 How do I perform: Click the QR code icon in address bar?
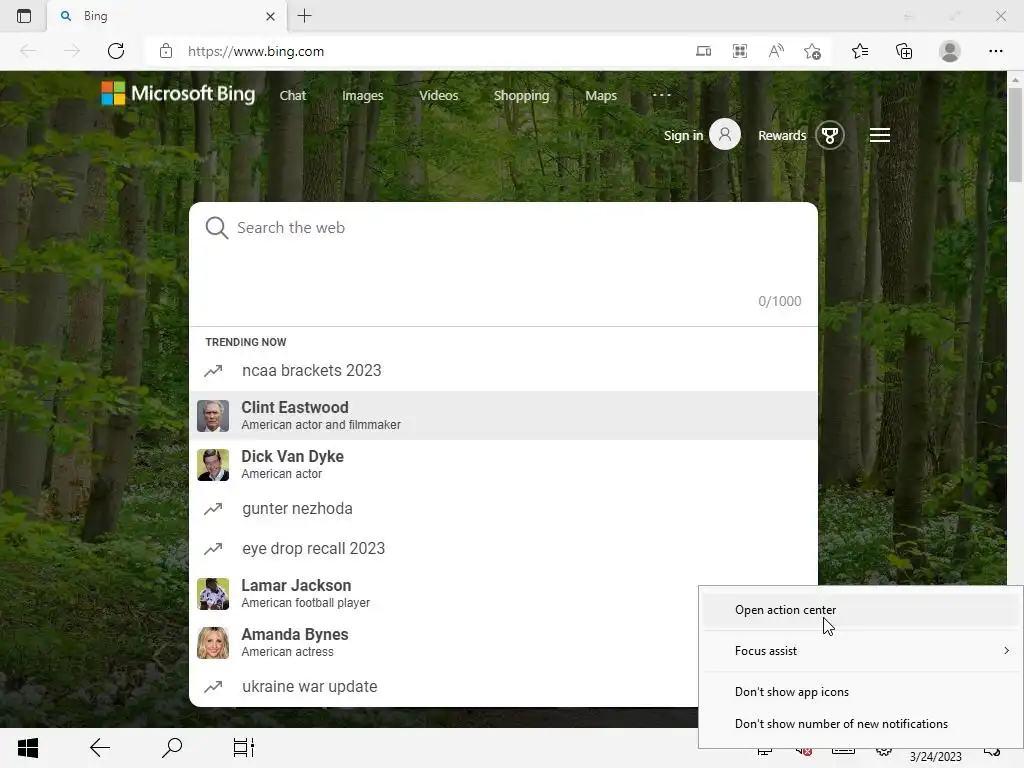(x=740, y=51)
